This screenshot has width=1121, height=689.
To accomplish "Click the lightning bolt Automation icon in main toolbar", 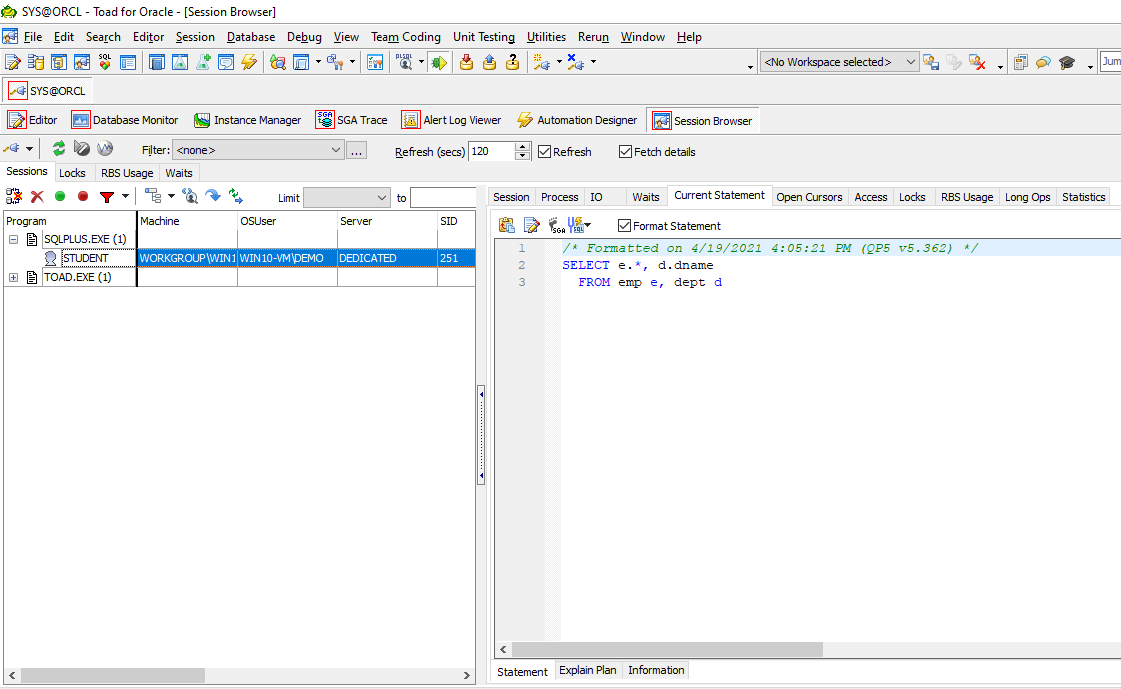I will [249, 62].
